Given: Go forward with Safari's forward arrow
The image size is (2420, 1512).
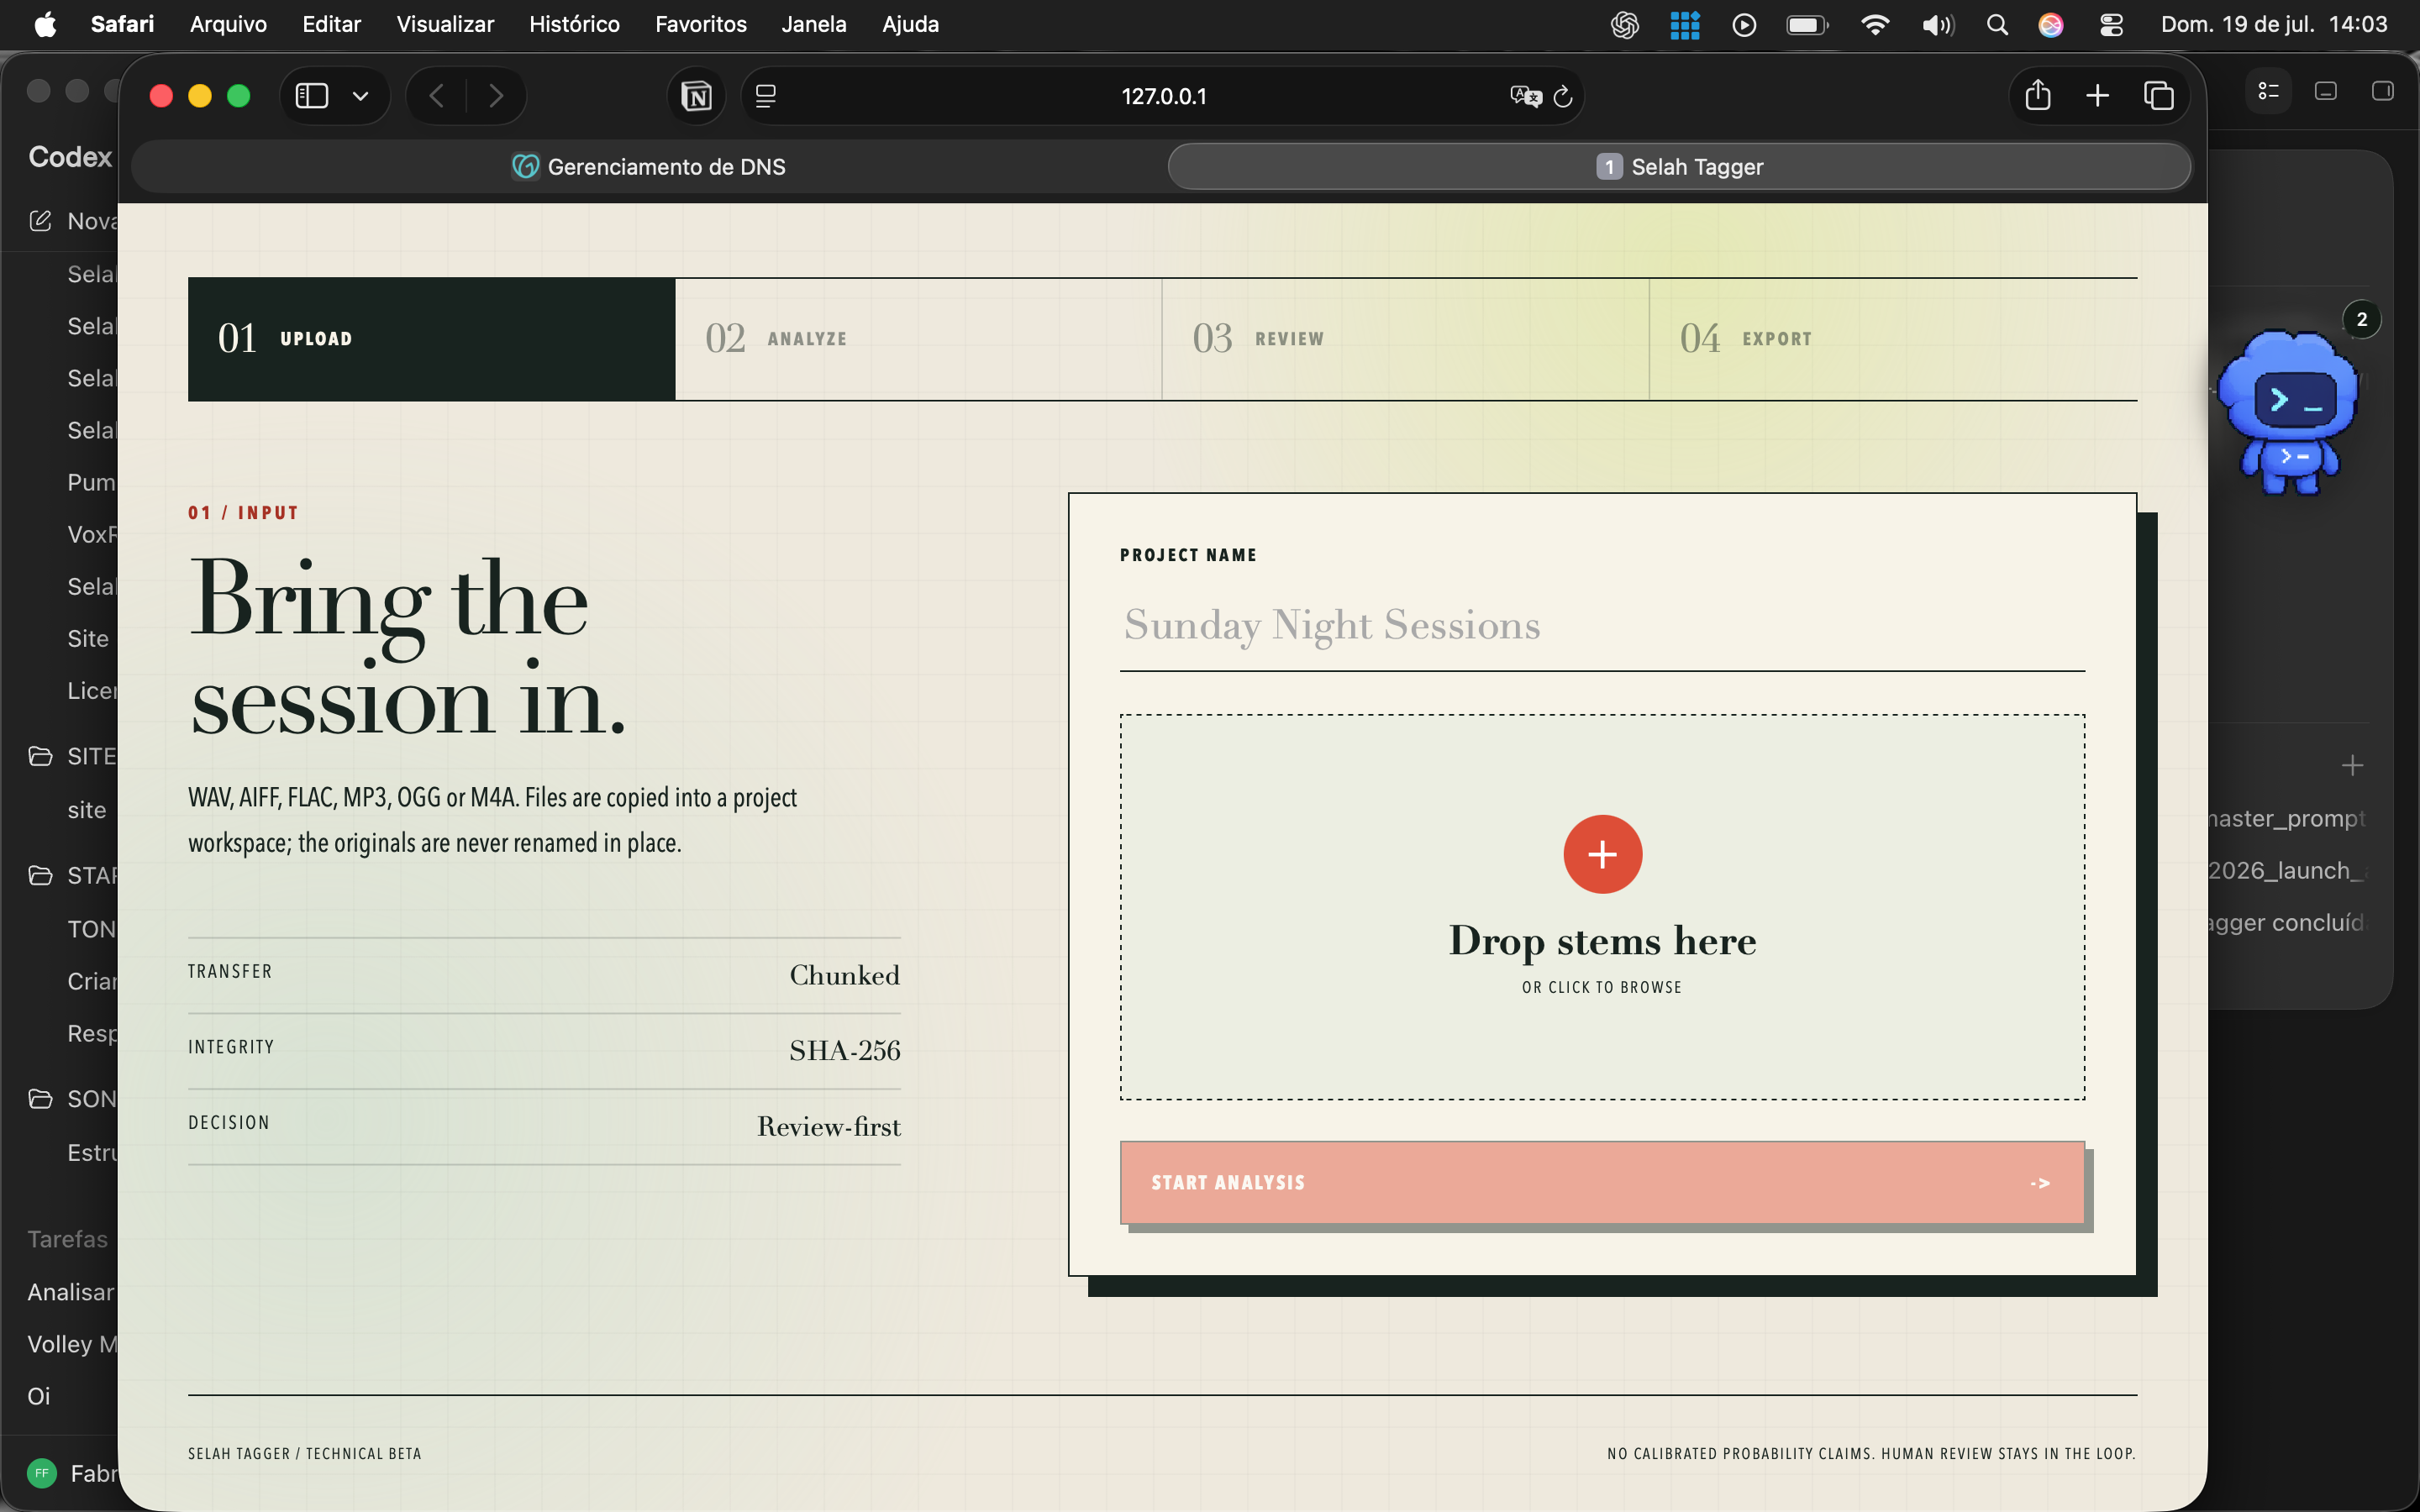Looking at the screenshot, I should [x=496, y=96].
